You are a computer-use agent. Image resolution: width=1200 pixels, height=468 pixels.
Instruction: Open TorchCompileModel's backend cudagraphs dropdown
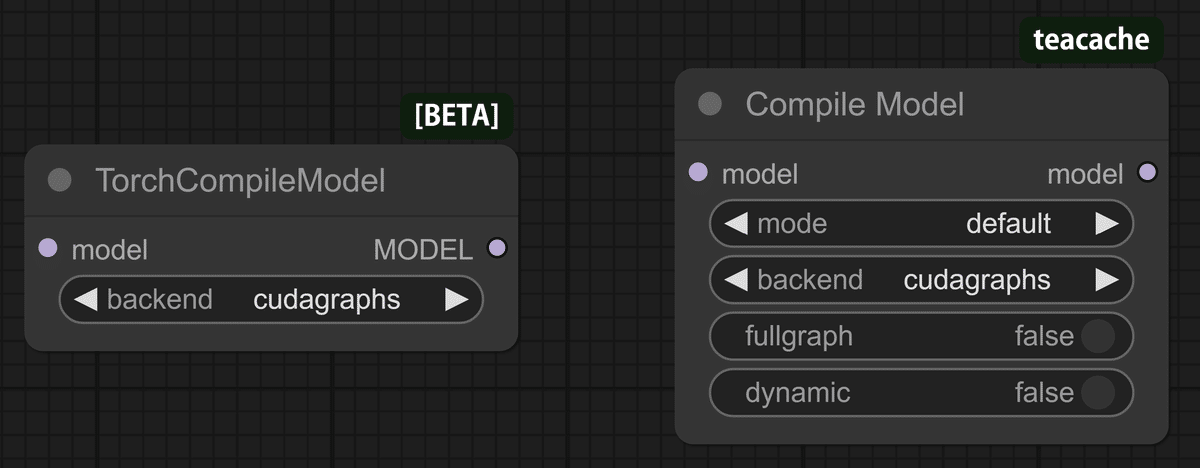(326, 299)
